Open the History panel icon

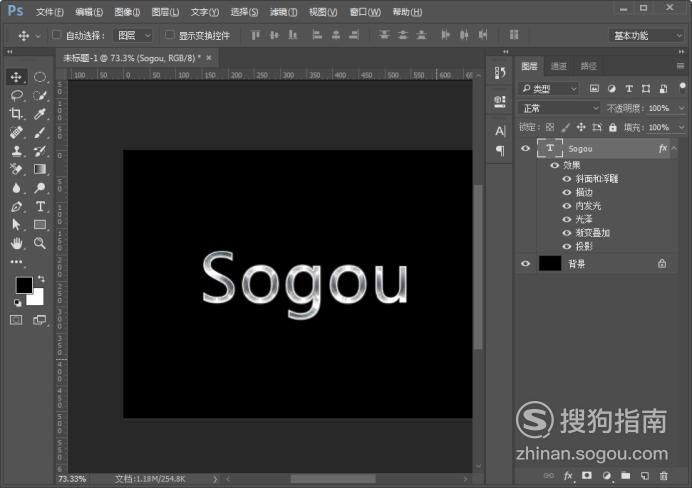(x=500, y=73)
